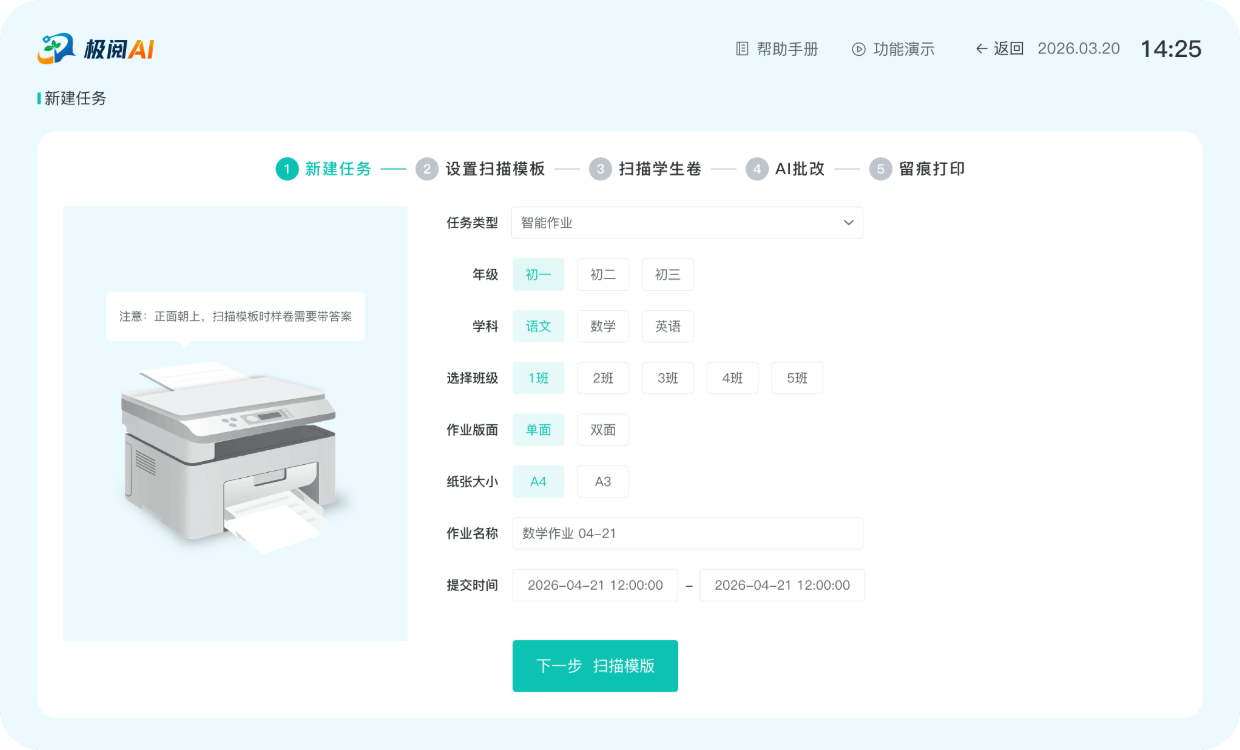Click 下一步 扫描模版 button

coord(595,666)
